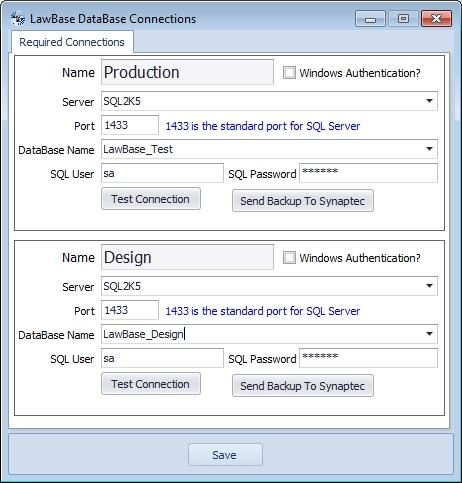Send Production backup to Synaptec

(x=303, y=201)
